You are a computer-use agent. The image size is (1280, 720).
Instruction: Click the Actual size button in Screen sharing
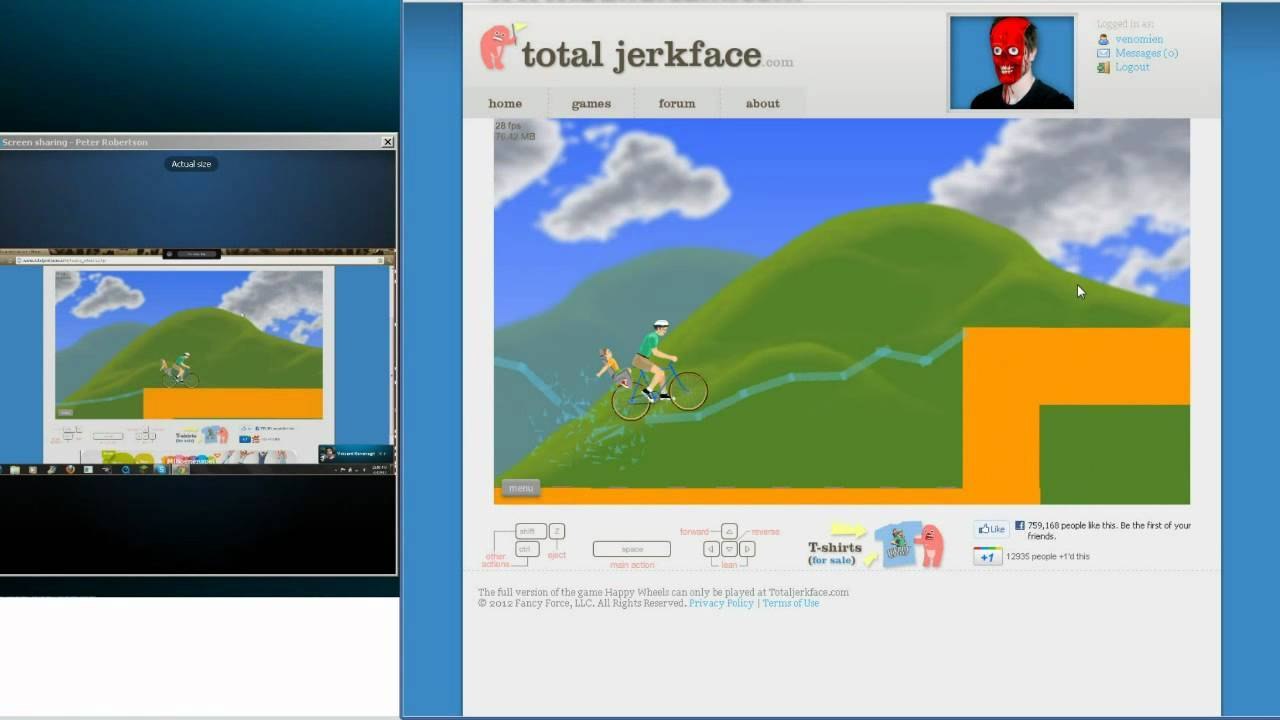point(191,164)
